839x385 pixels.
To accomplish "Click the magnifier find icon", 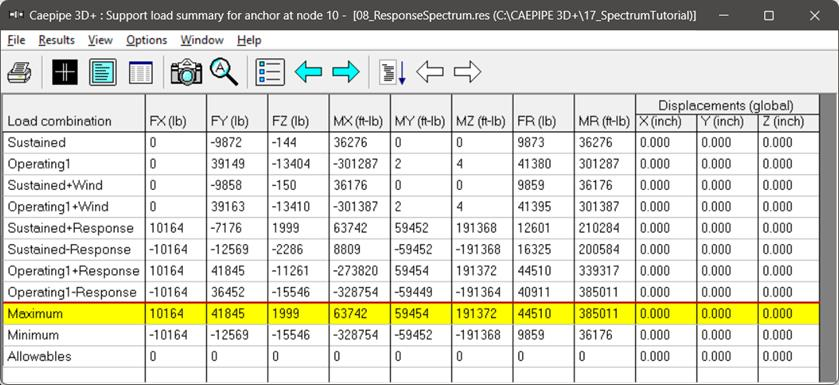I will click(x=224, y=72).
